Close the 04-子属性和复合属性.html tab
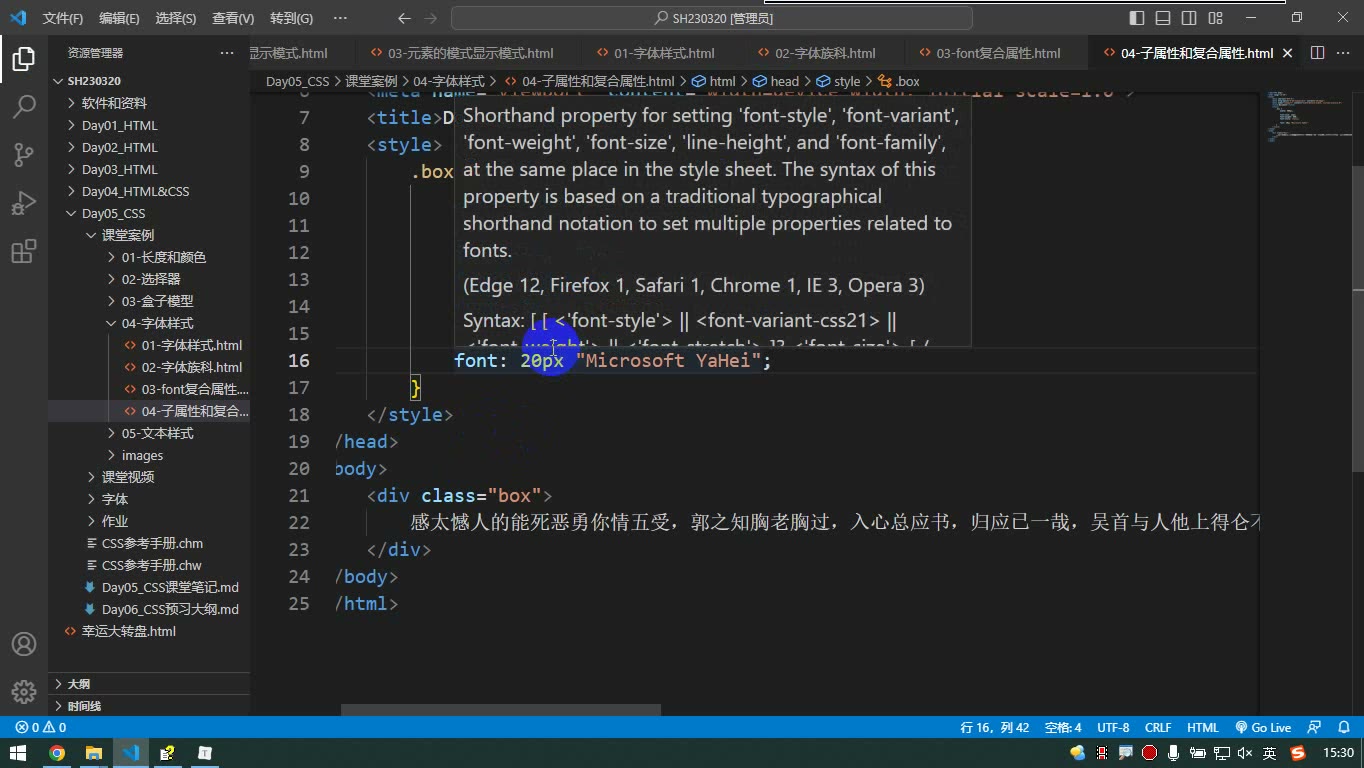 pos(1287,53)
